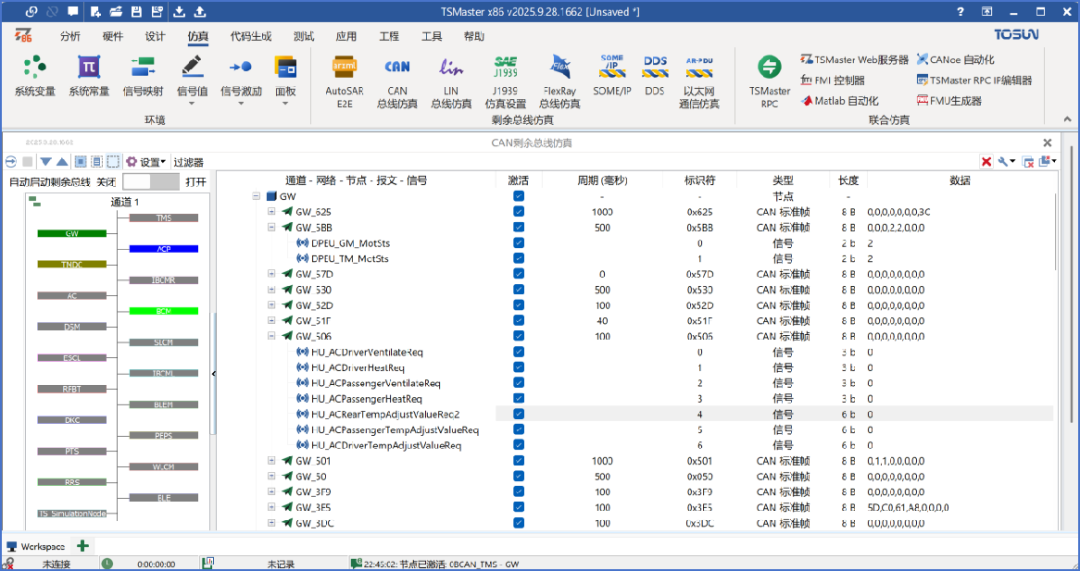Switch to the 设计 ribbon tab
1080x571 pixels.
point(155,37)
